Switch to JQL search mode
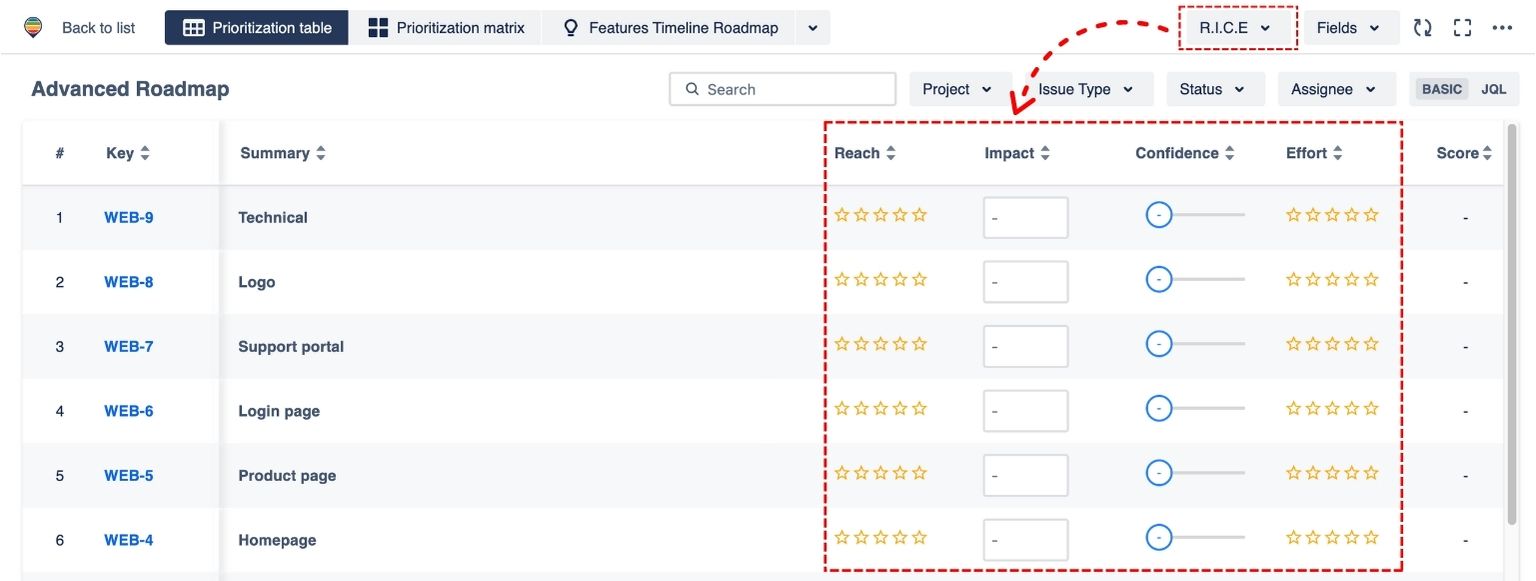Viewport: 1536px width, 581px height. (1493, 89)
